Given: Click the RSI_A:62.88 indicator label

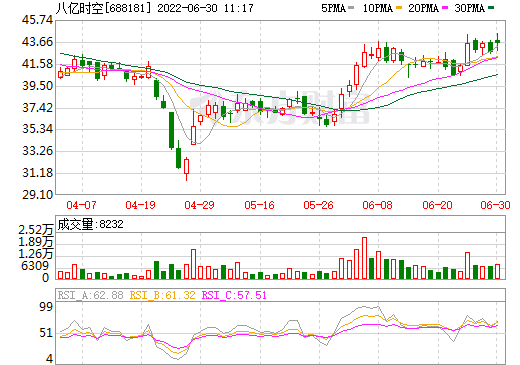Looking at the screenshot, I should coord(90,295).
